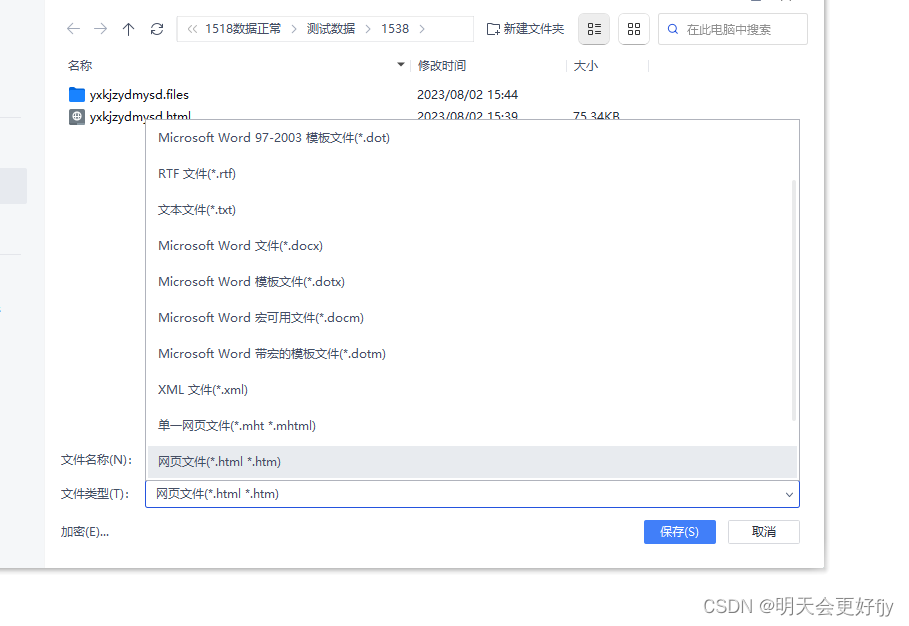
Task: Go back with the left arrow
Action: [73, 28]
